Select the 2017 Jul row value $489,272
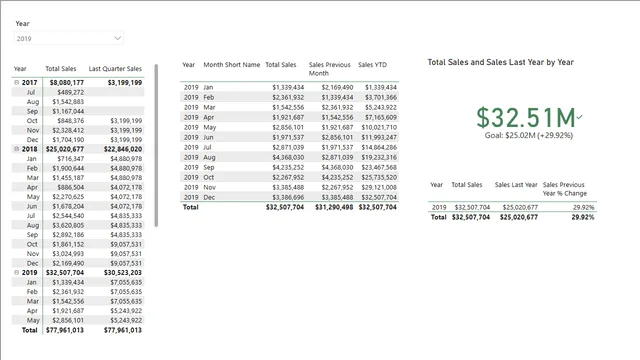This screenshot has width=640, height=360. 71,92
